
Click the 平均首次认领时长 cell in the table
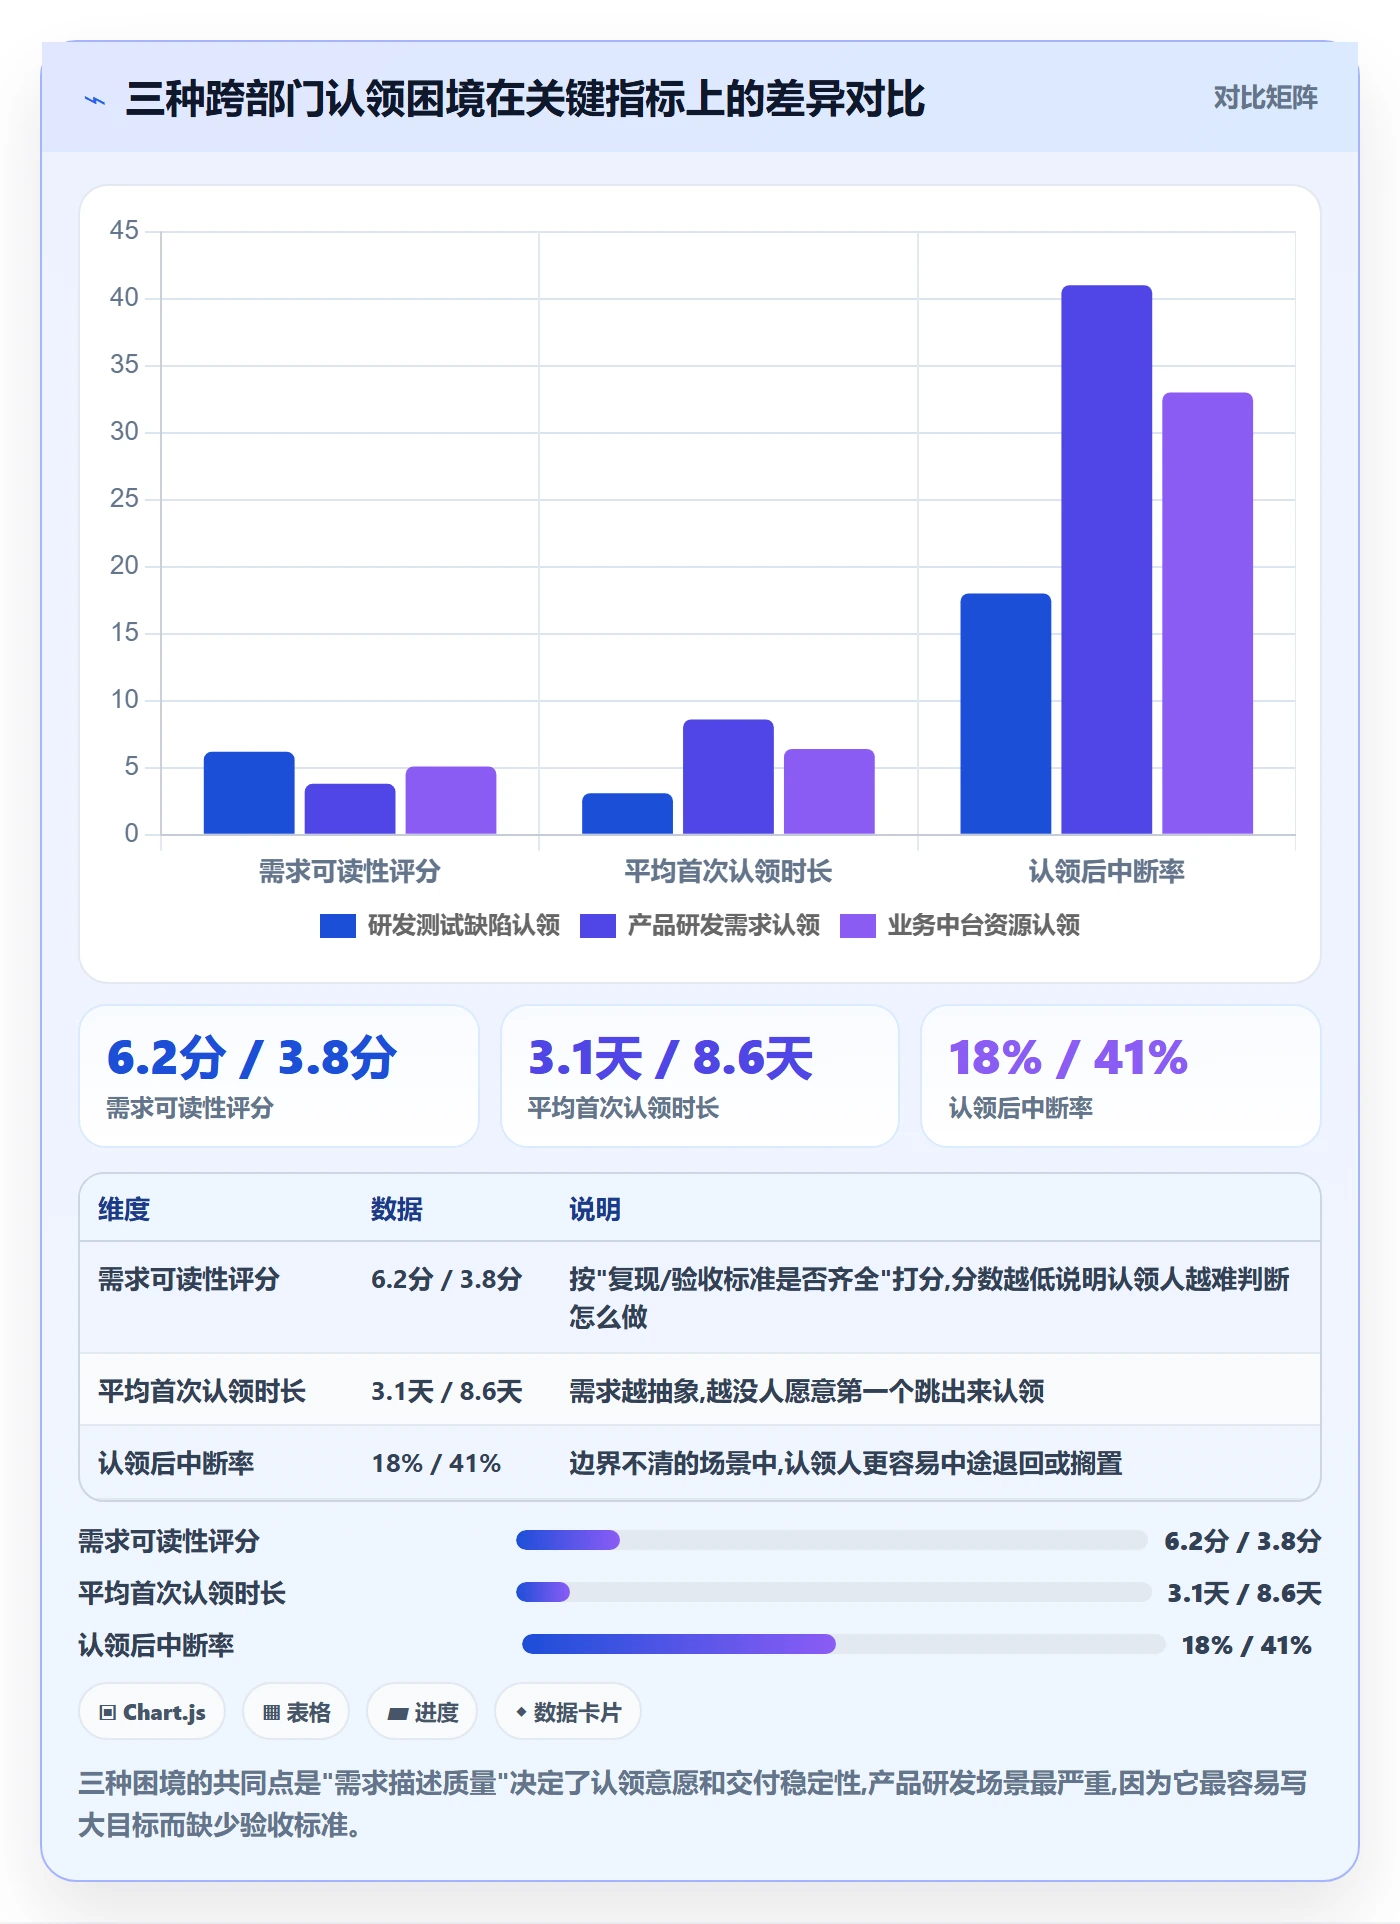coord(202,1391)
